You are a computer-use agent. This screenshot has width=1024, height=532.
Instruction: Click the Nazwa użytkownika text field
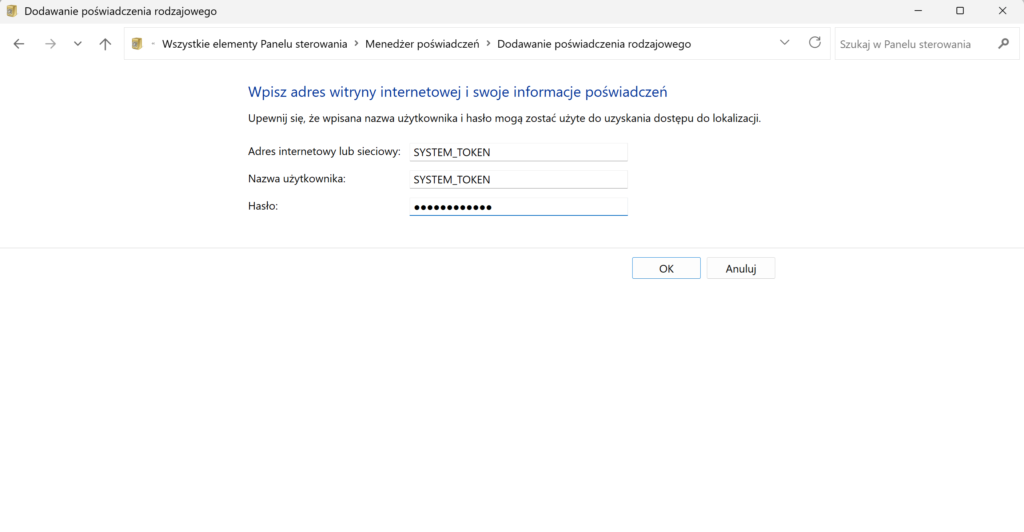(518, 179)
